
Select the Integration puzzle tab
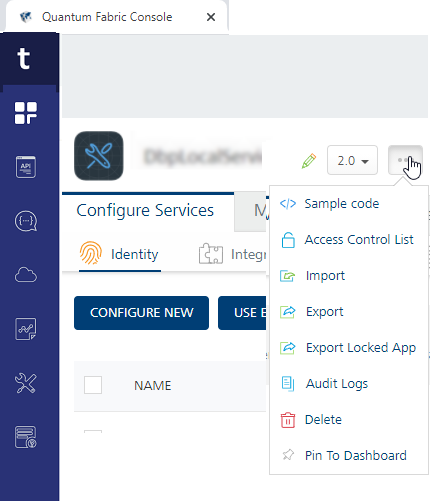point(232,254)
